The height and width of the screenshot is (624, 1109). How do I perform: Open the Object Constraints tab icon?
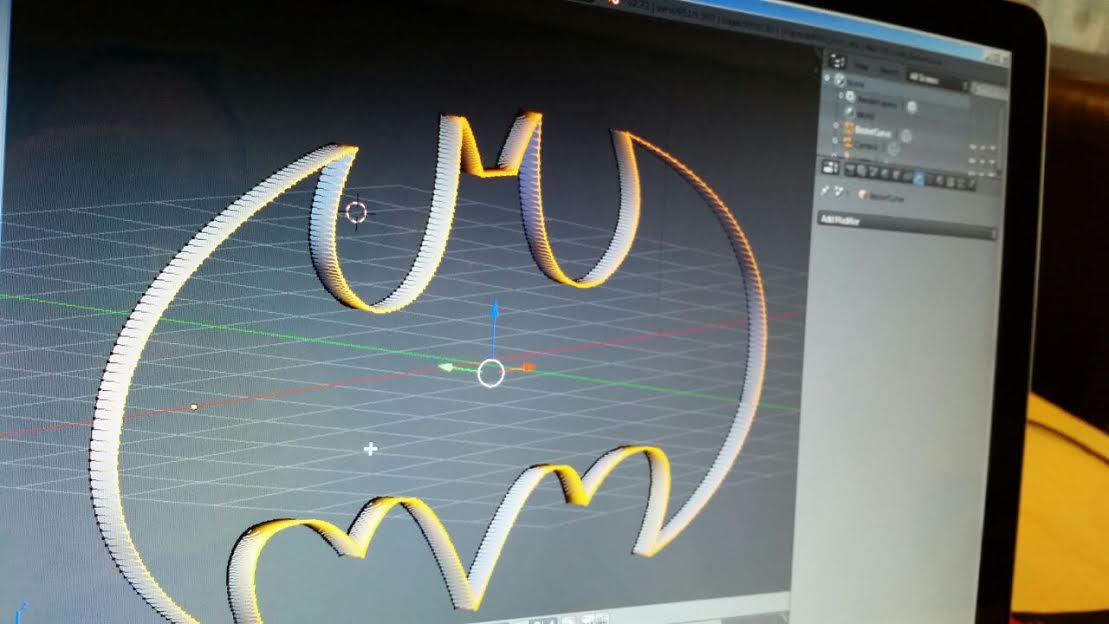click(907, 176)
